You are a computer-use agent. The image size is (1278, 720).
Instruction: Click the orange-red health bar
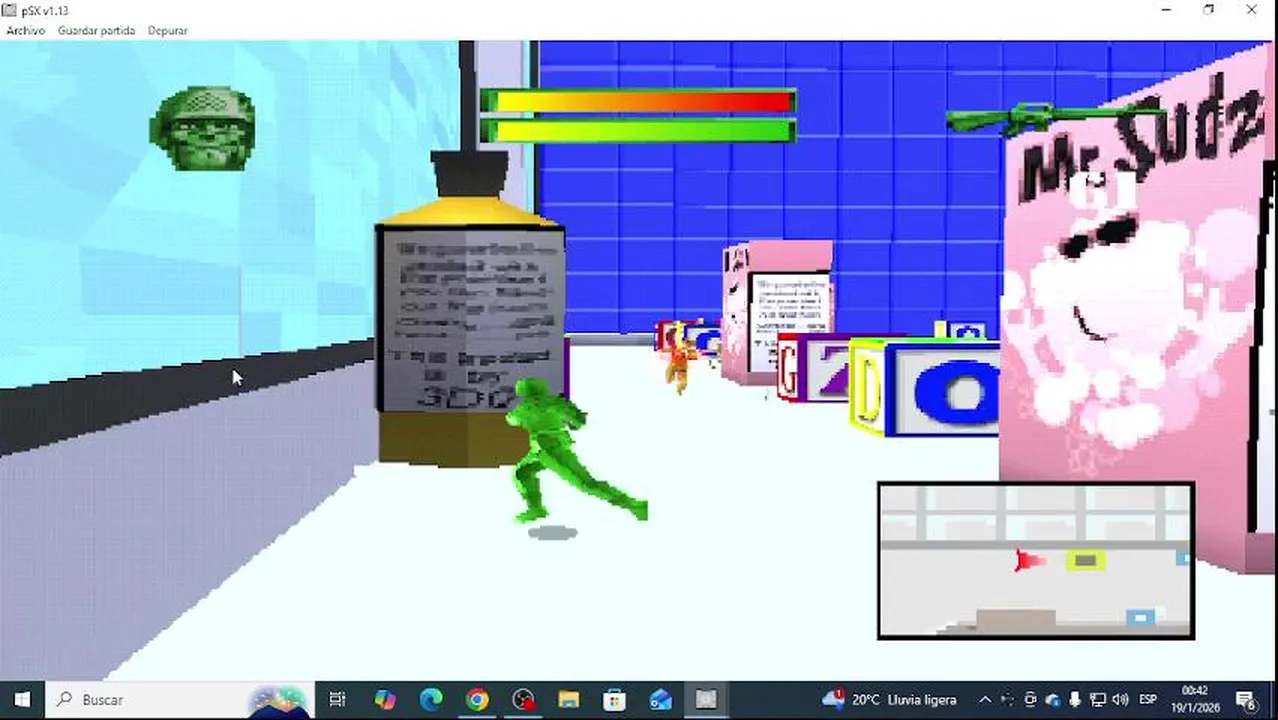638,101
